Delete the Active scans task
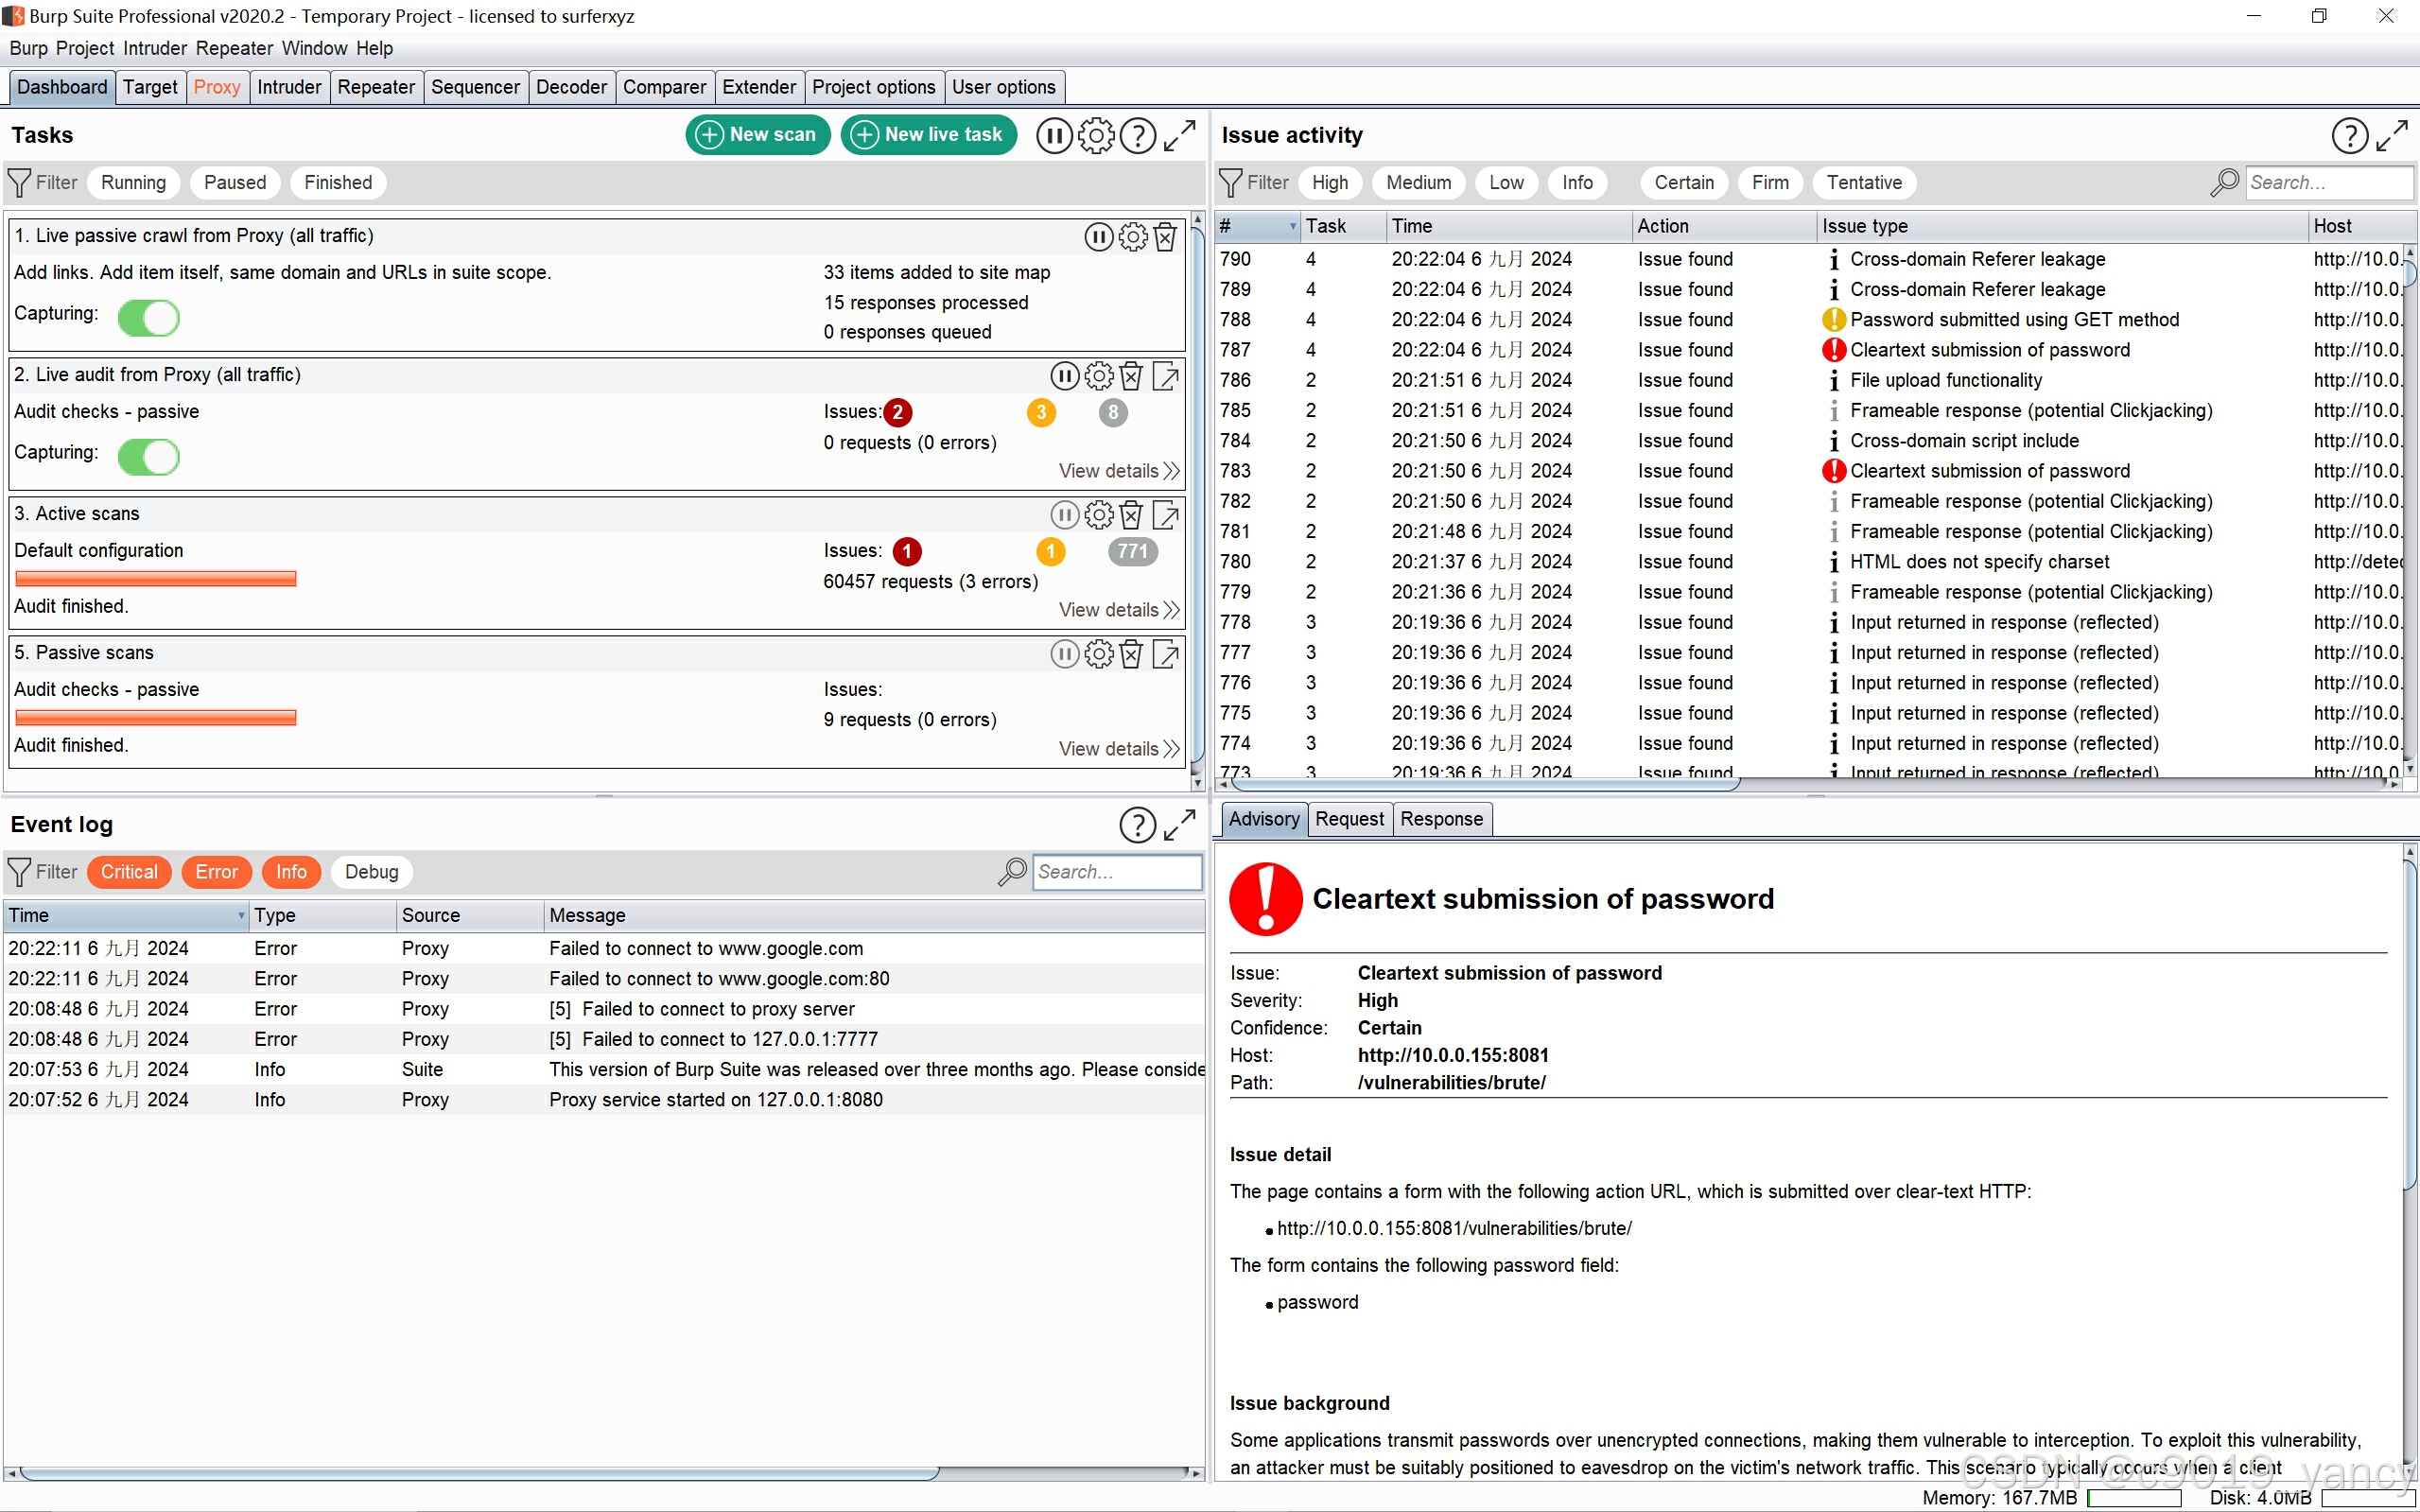This screenshot has width=2420, height=1512. pyautogui.click(x=1131, y=515)
